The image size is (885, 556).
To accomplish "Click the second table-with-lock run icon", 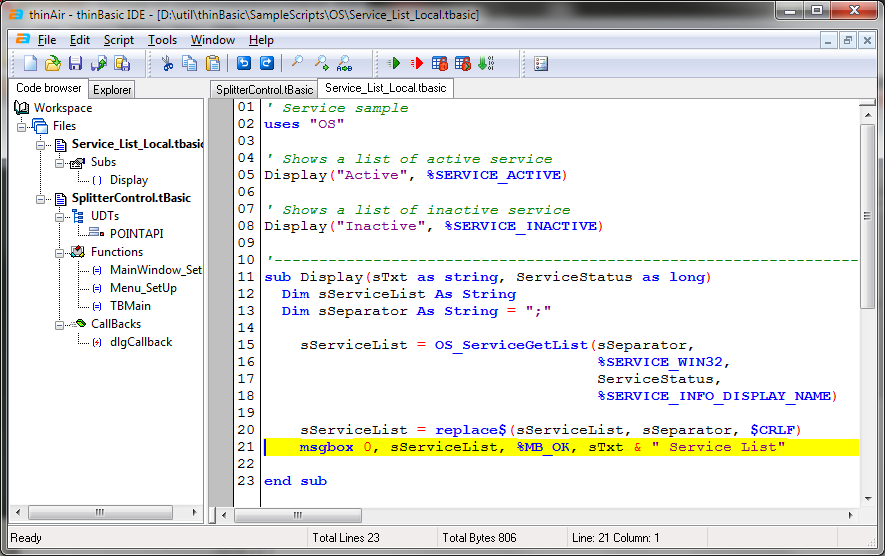I will pos(463,63).
